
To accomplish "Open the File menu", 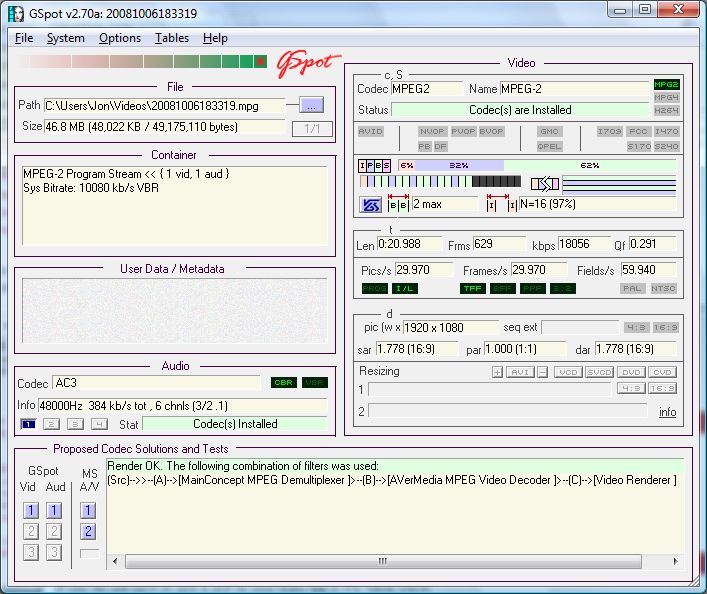I will pos(24,38).
